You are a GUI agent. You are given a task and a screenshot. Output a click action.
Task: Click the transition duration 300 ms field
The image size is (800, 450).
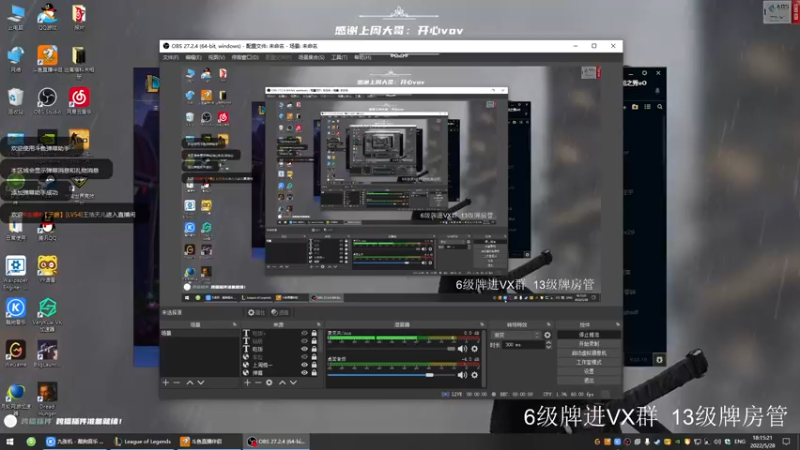[523, 345]
